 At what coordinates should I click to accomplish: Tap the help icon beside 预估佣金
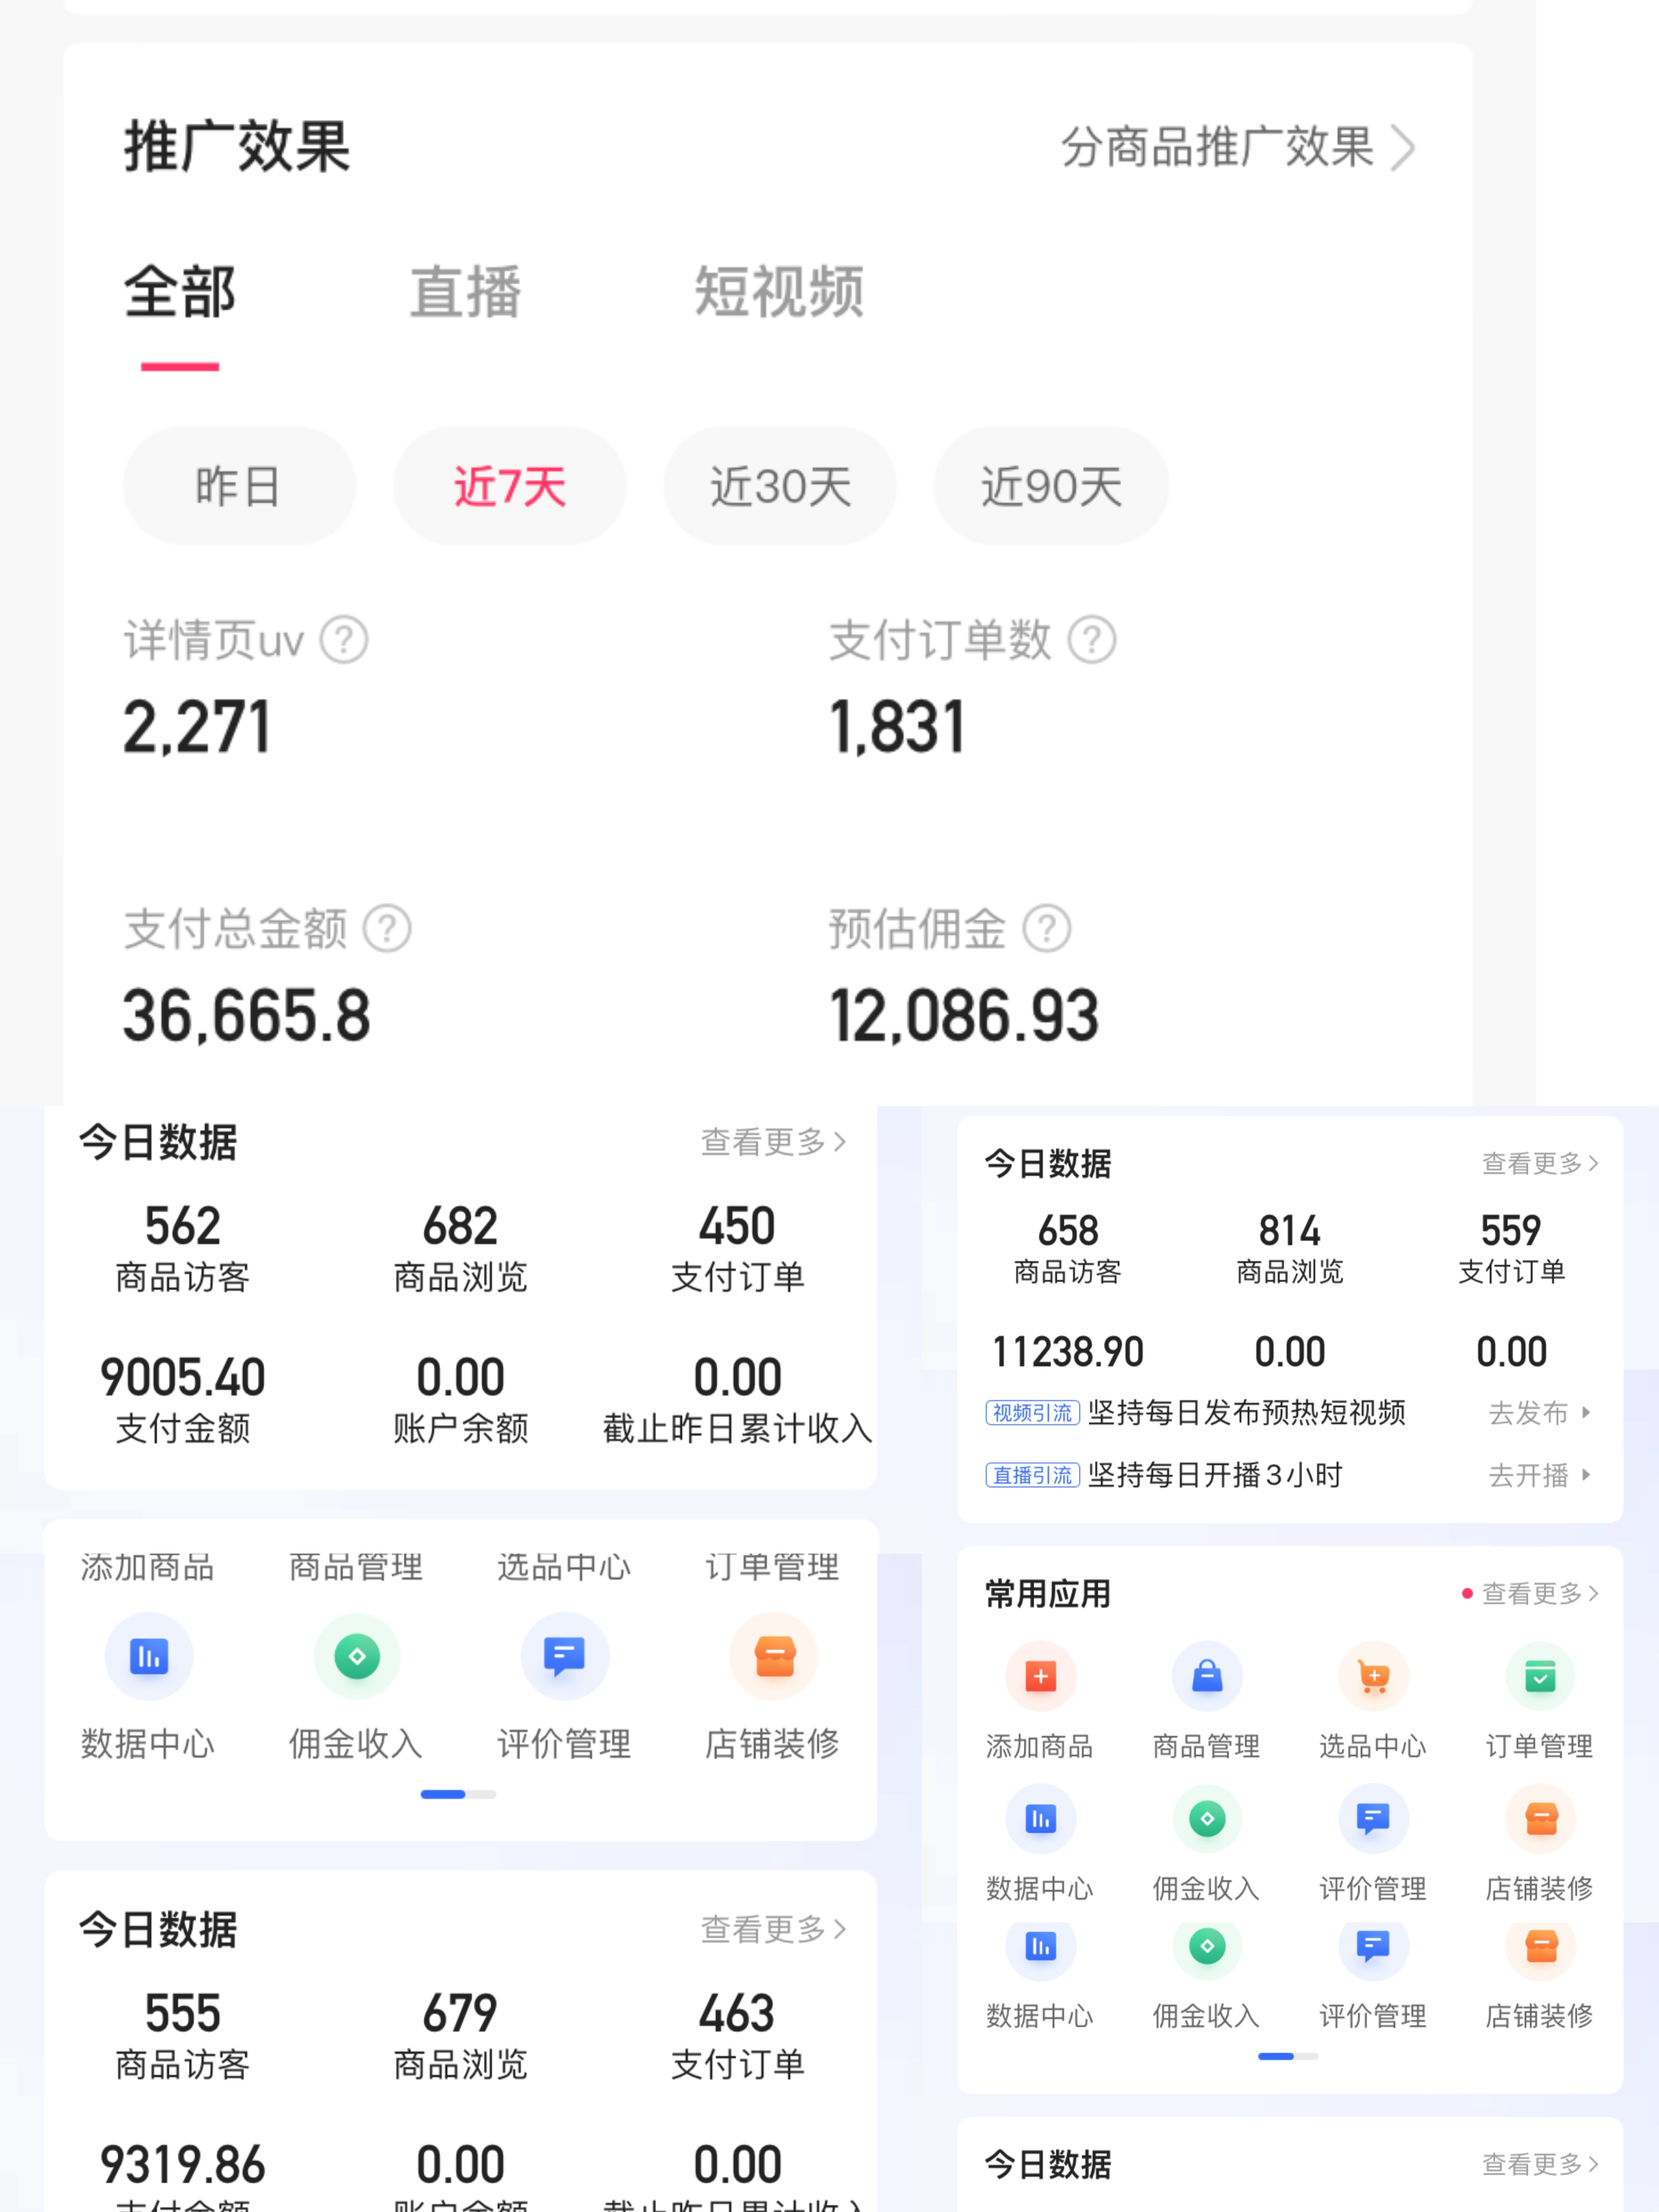(x=1047, y=929)
